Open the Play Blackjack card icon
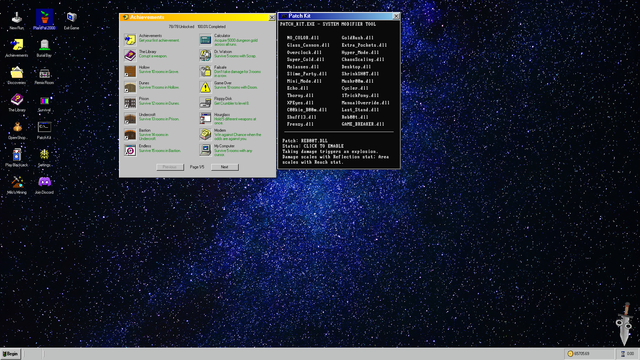 click(x=17, y=158)
